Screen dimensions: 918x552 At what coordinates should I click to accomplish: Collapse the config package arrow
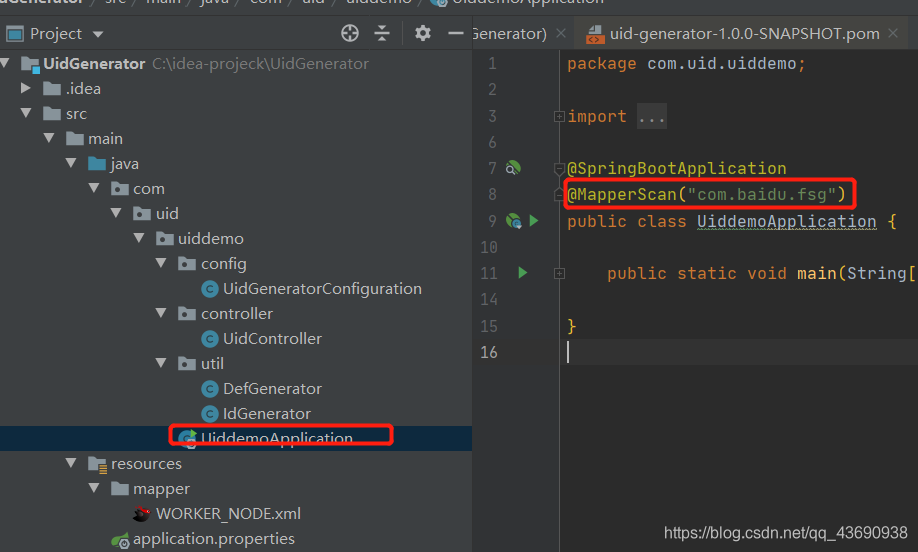(162, 263)
